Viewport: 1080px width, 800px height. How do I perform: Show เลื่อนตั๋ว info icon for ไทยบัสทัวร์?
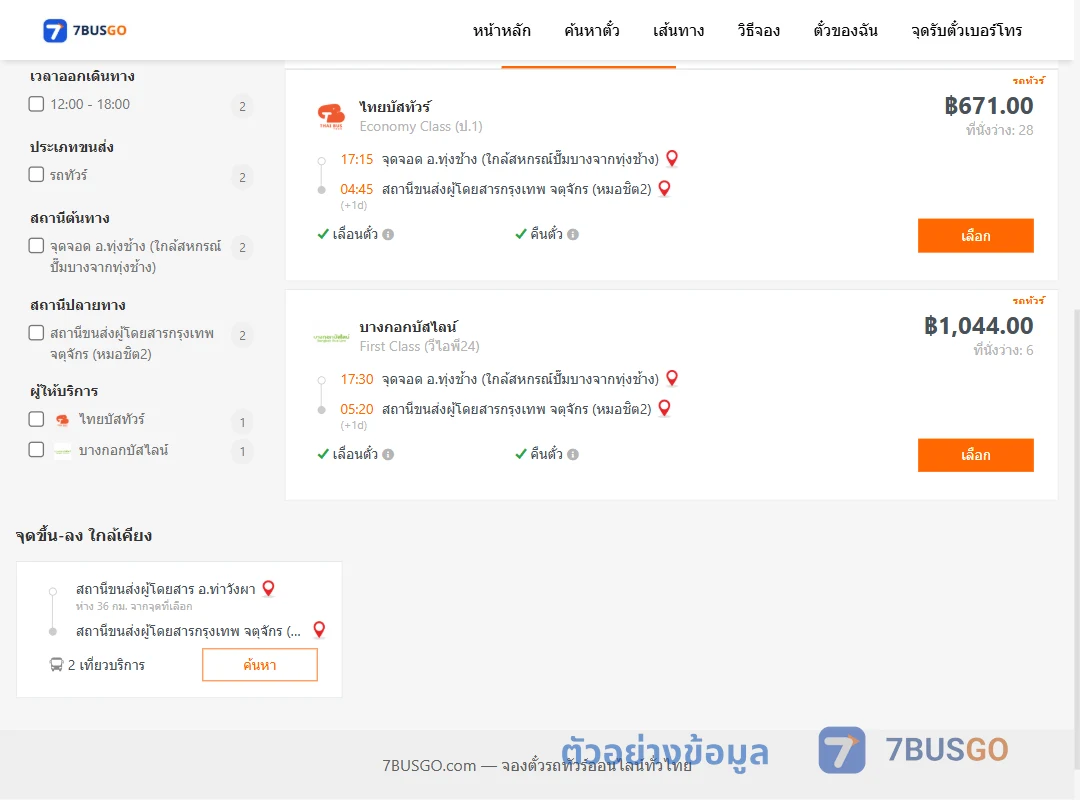tap(388, 234)
